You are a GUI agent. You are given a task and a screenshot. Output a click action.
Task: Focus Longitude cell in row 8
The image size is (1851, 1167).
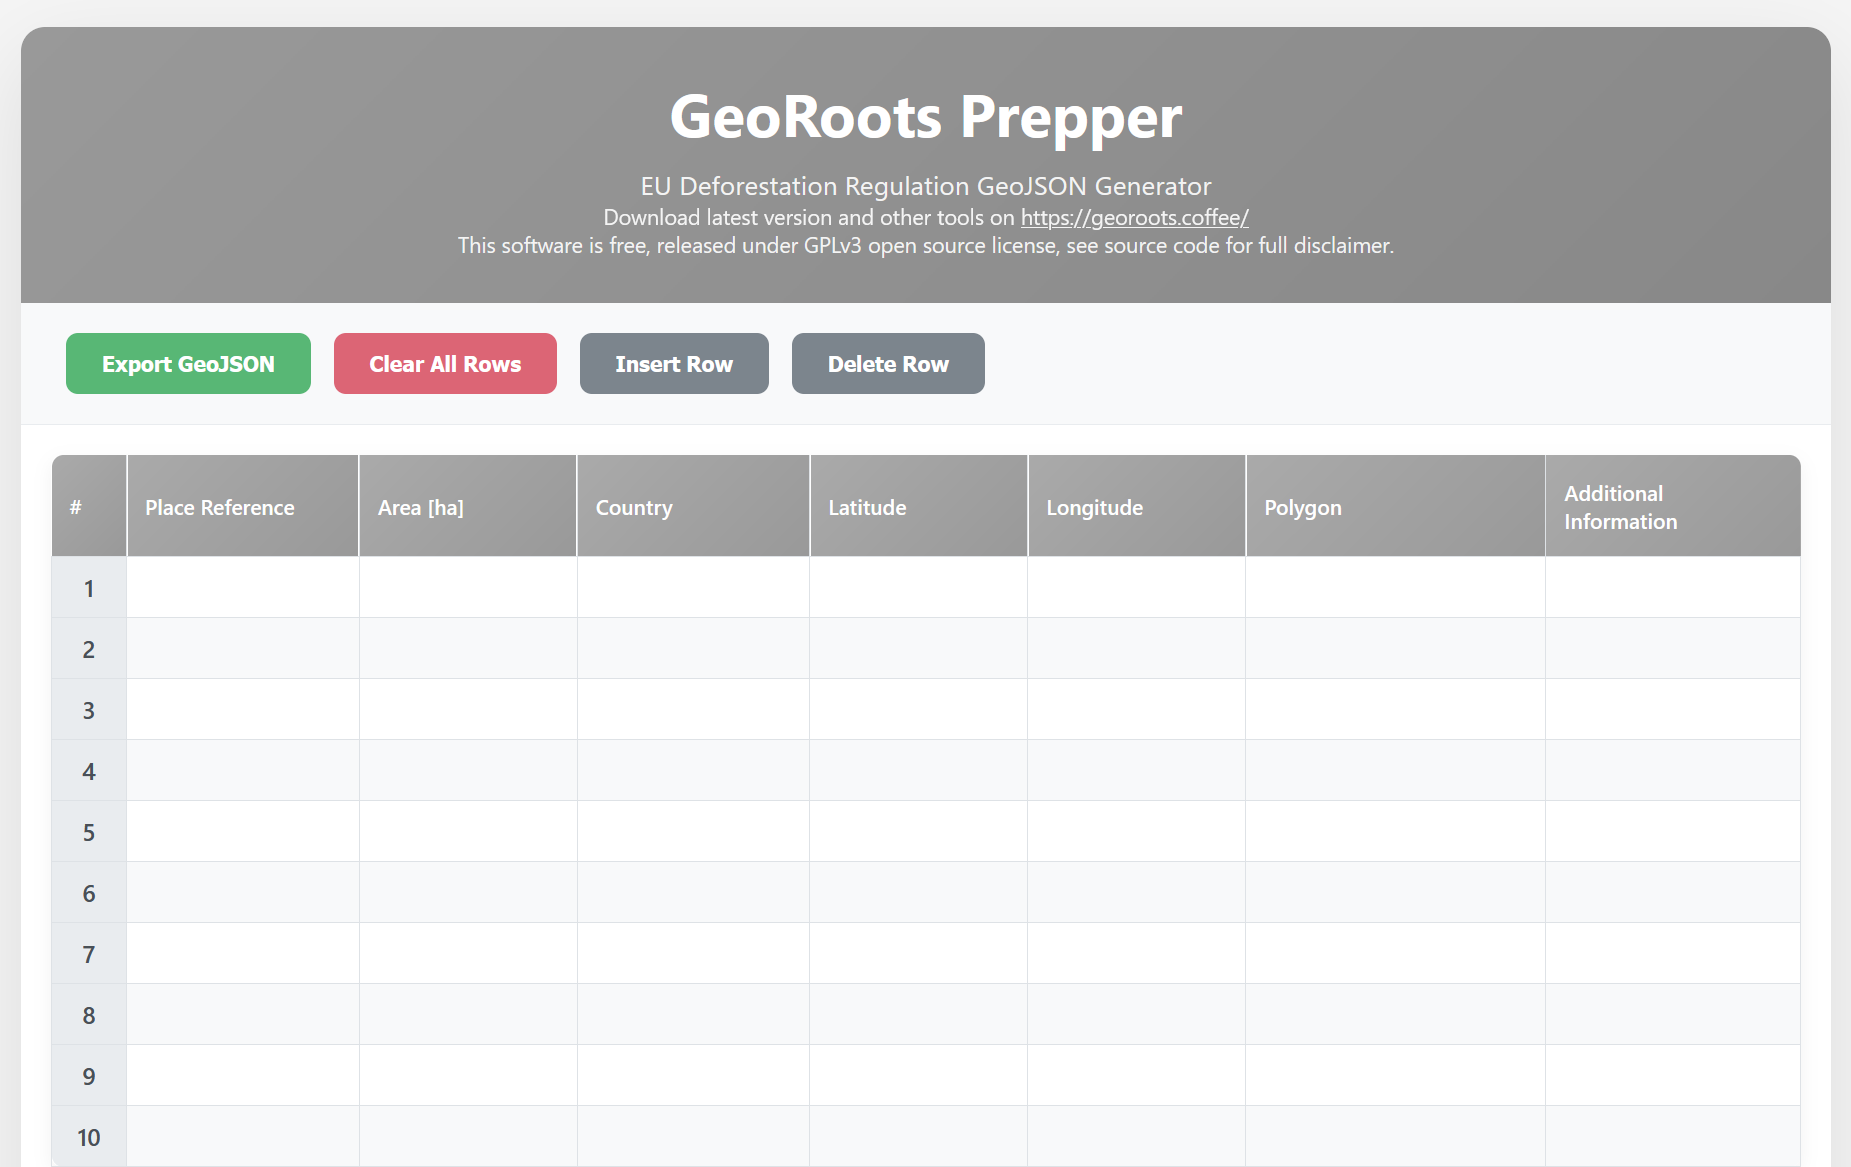[1137, 1014]
